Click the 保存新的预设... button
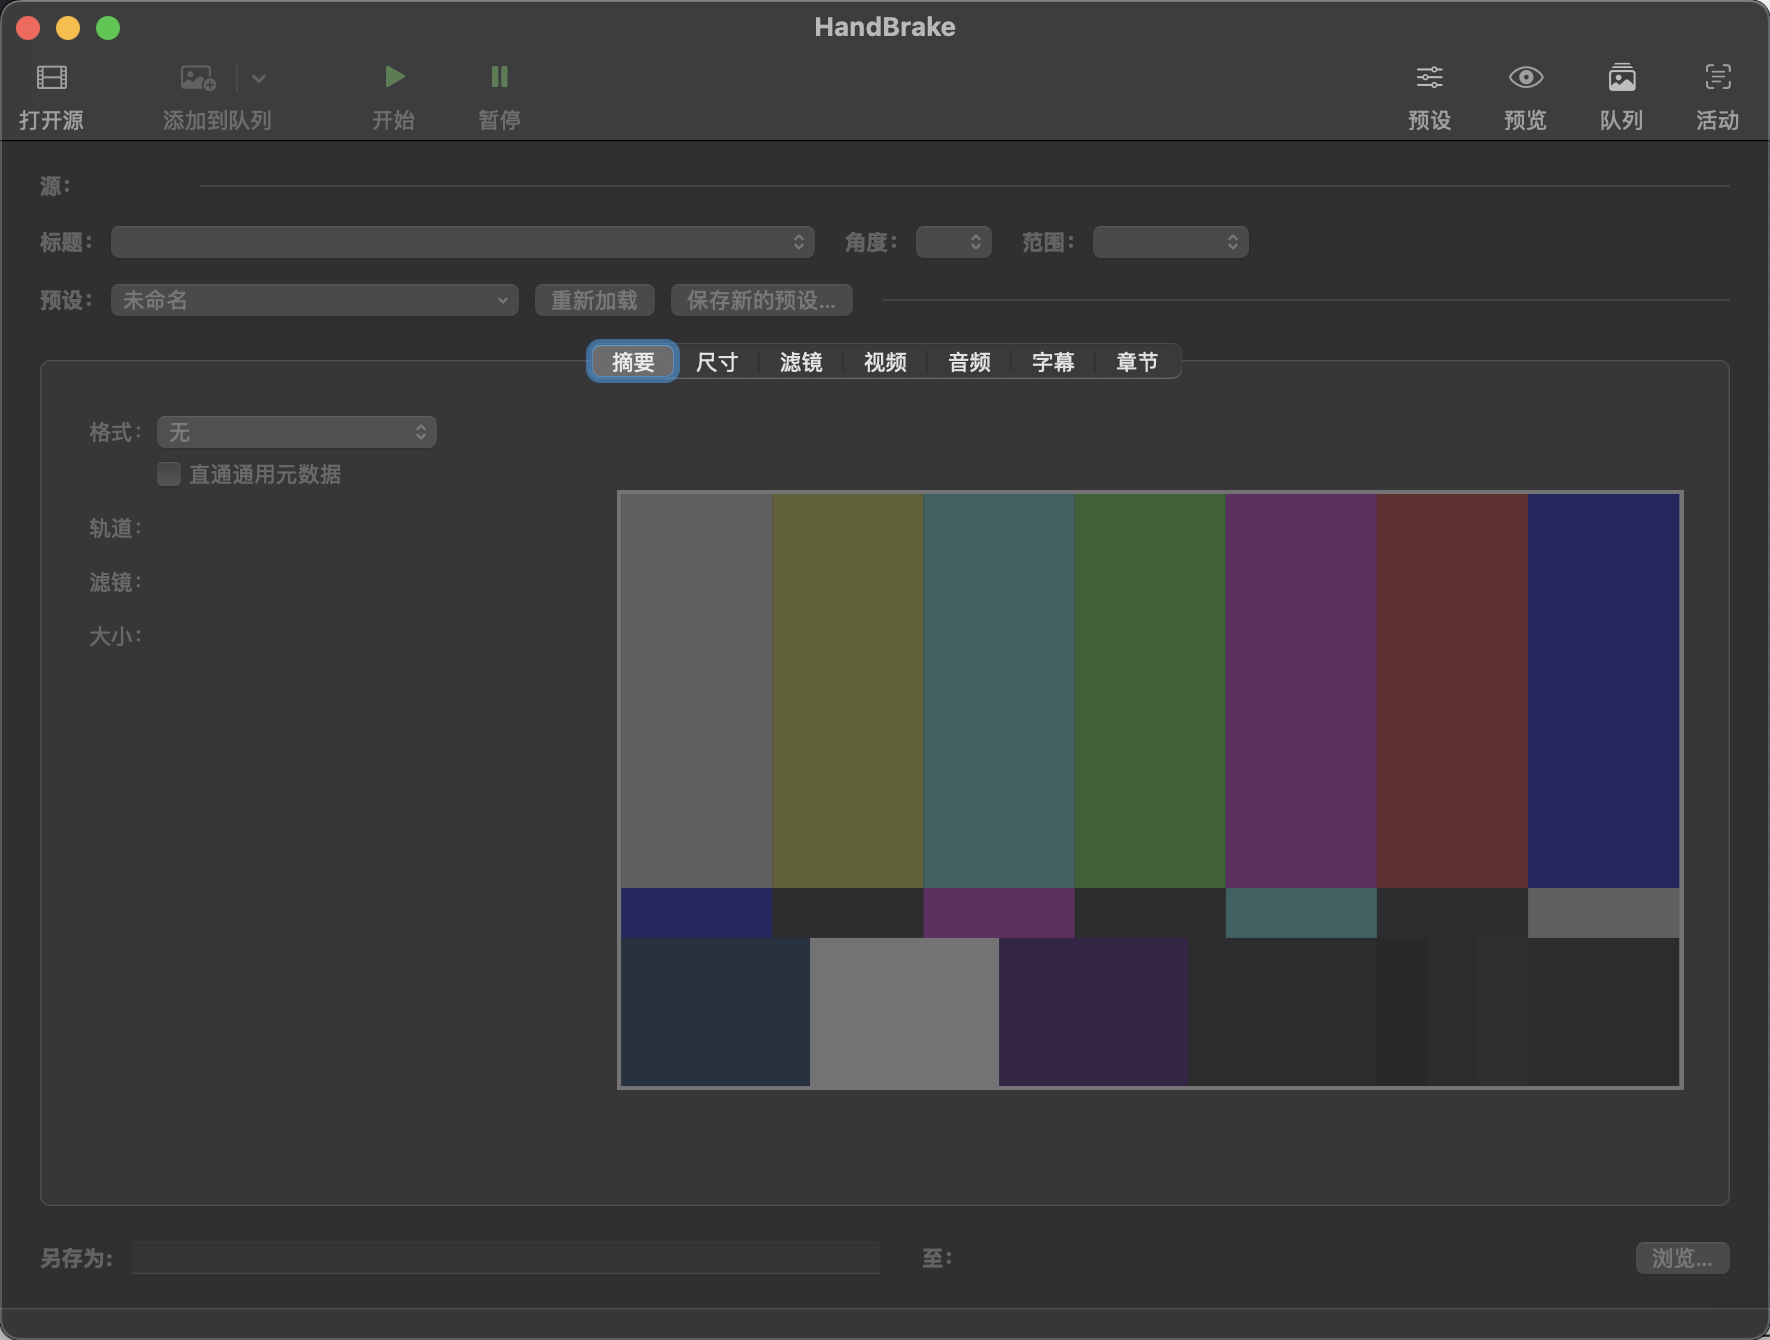Screen dimensions: 1770x1340 (x=761, y=300)
